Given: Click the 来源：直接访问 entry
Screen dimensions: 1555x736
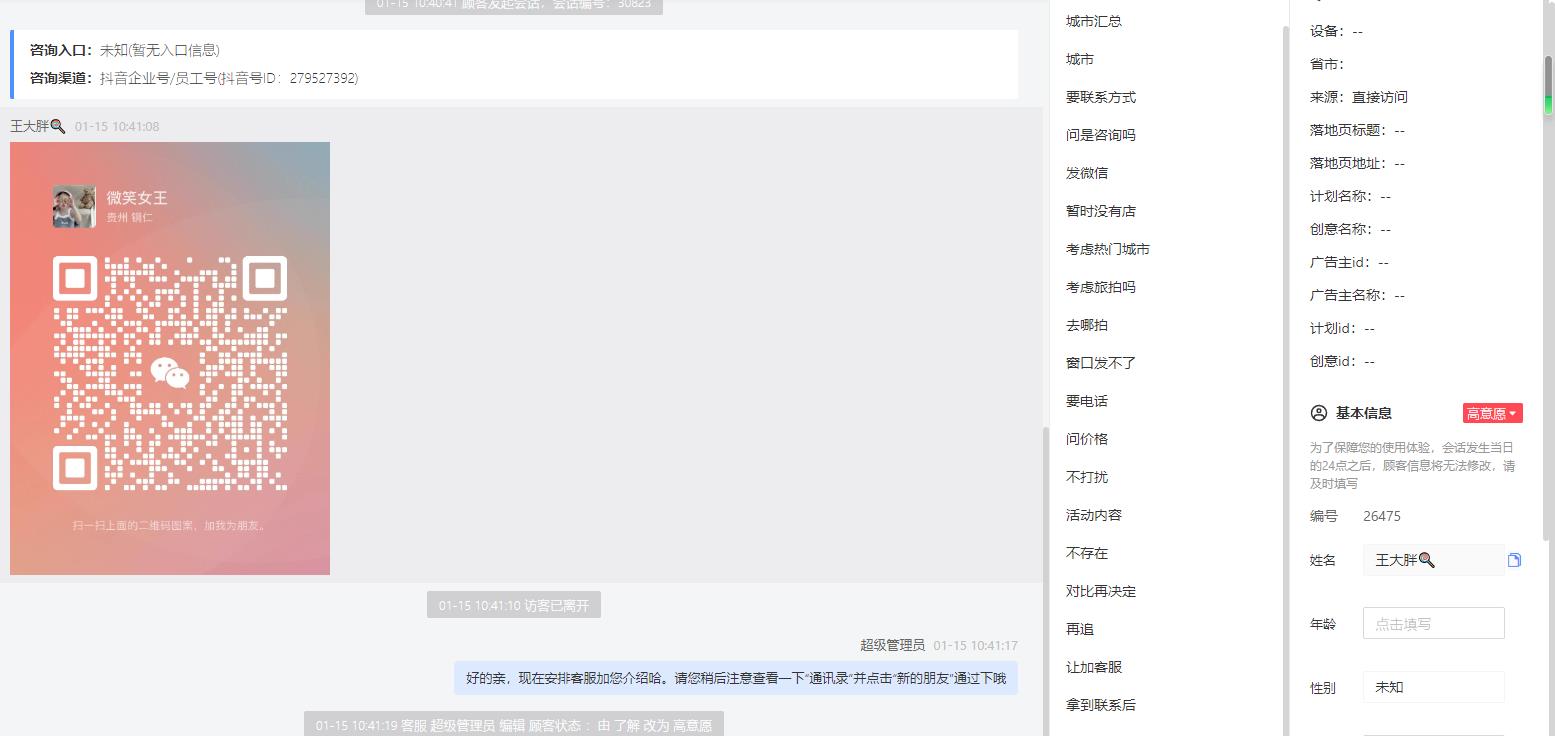Looking at the screenshot, I should [x=1359, y=97].
